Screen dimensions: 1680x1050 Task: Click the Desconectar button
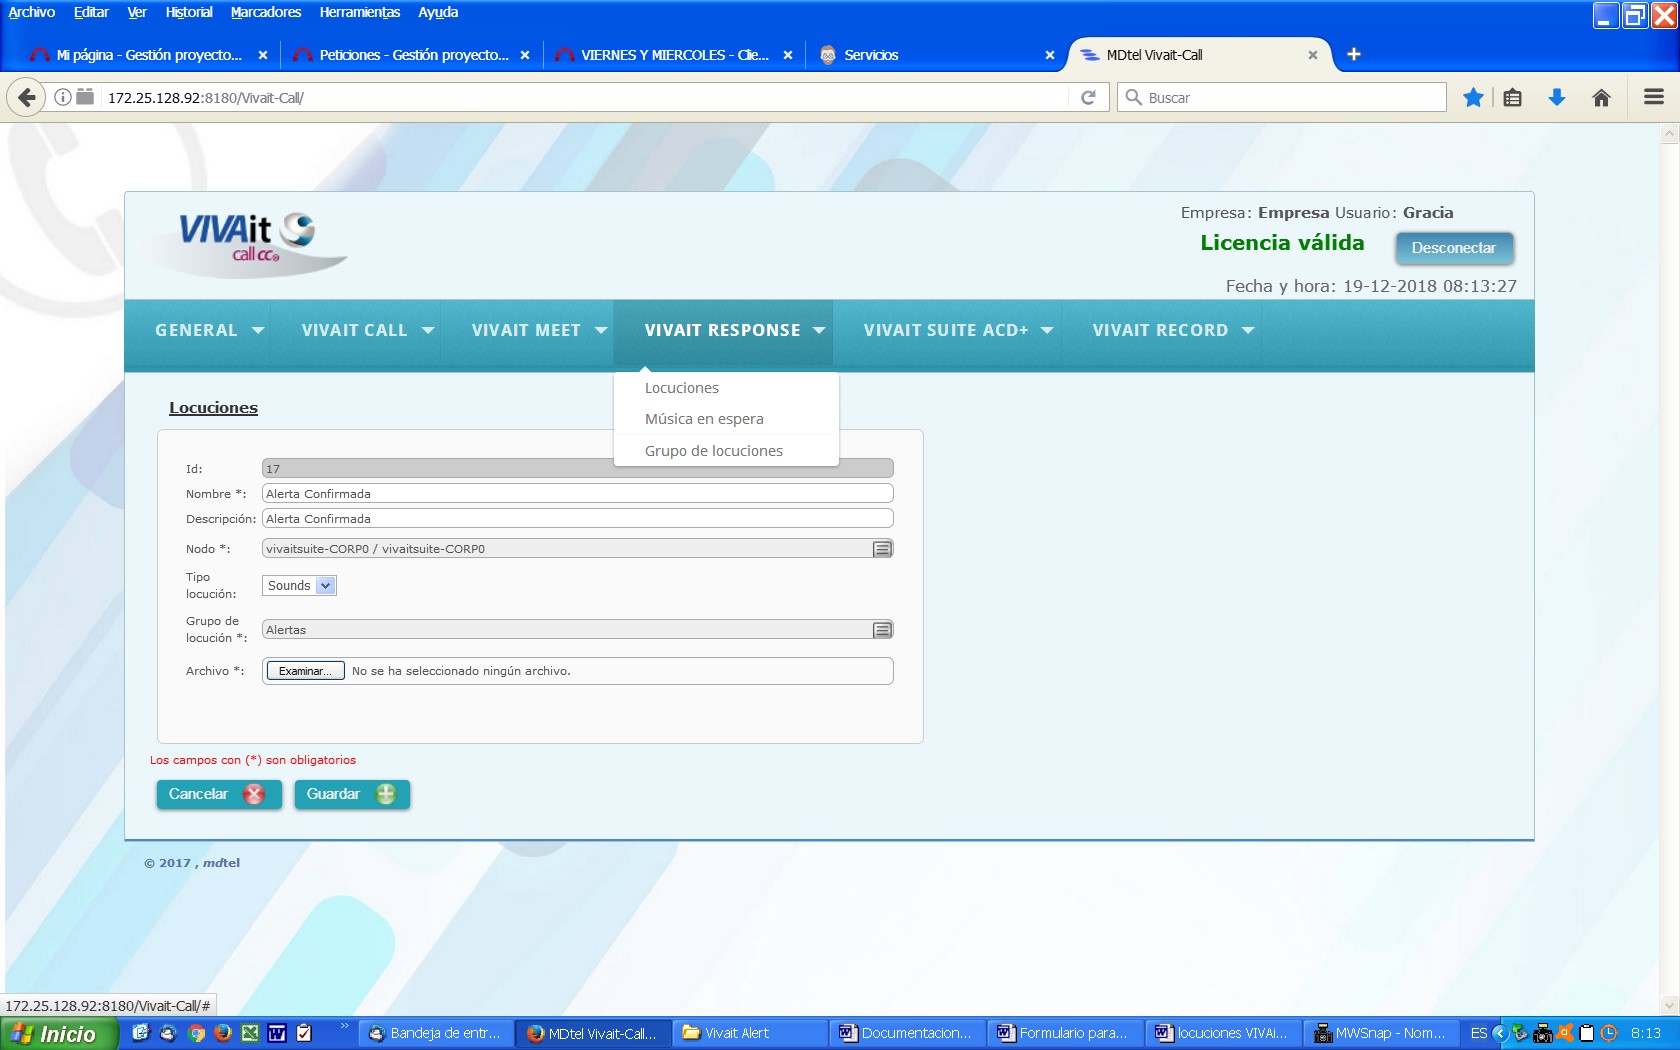click(1453, 248)
